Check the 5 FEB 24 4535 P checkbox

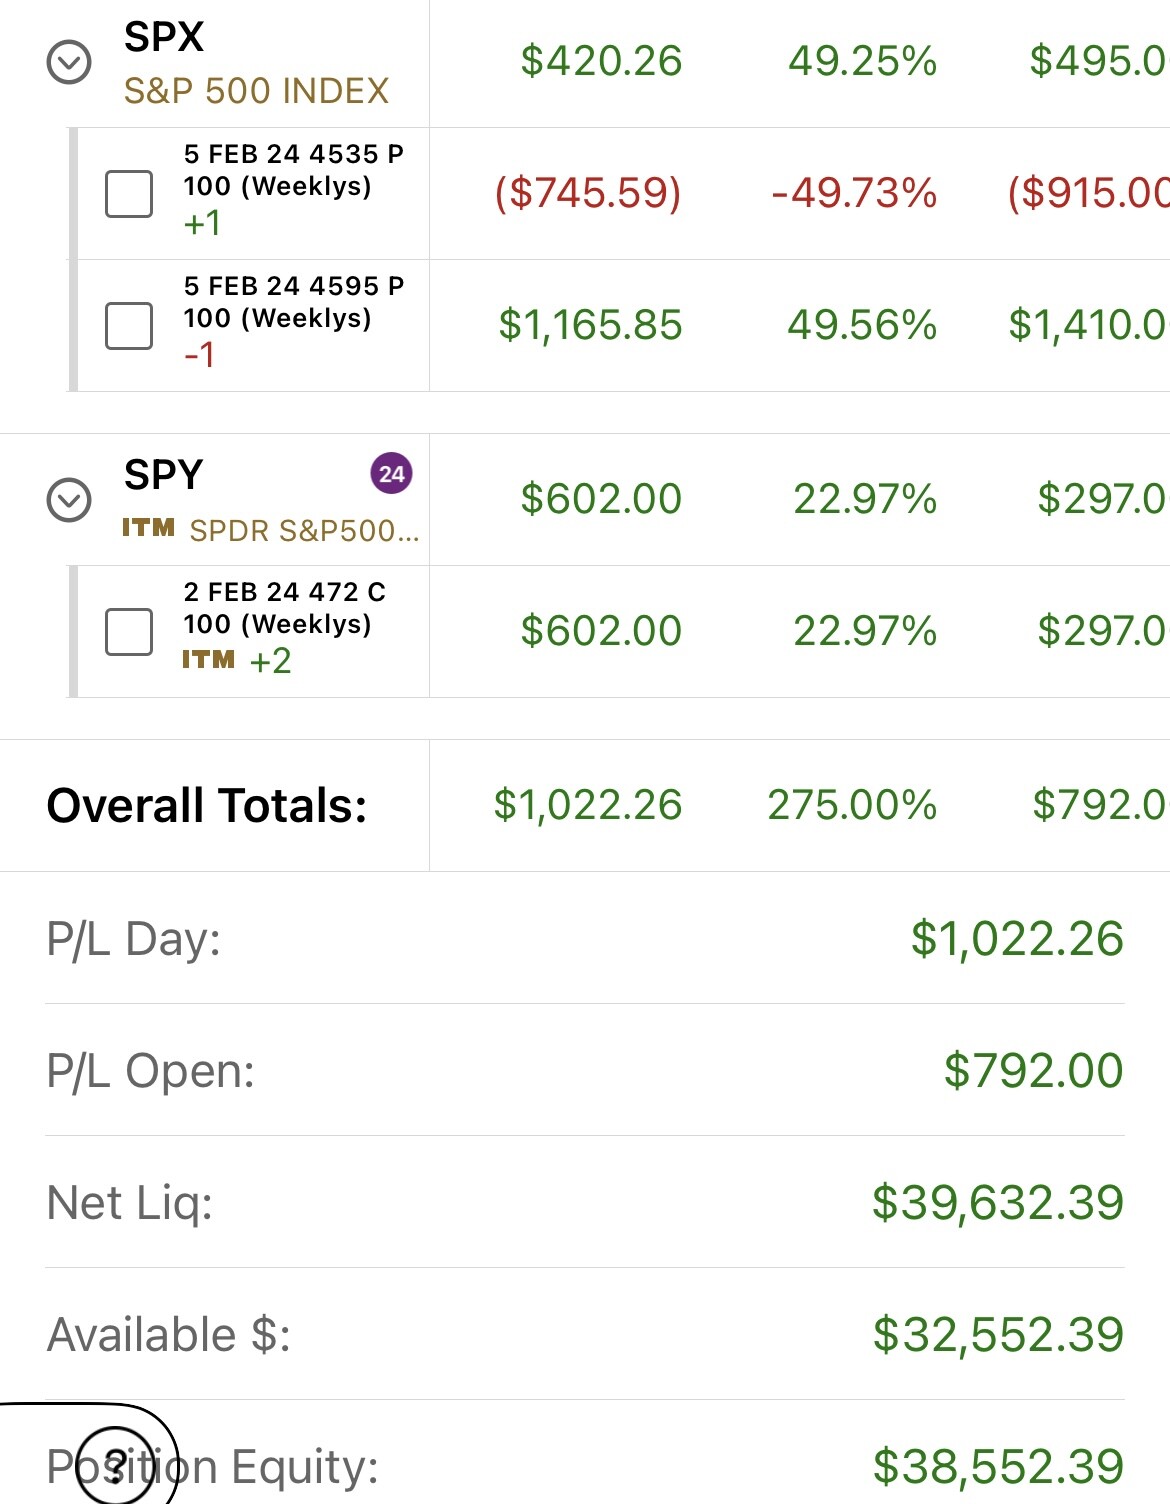pos(129,193)
